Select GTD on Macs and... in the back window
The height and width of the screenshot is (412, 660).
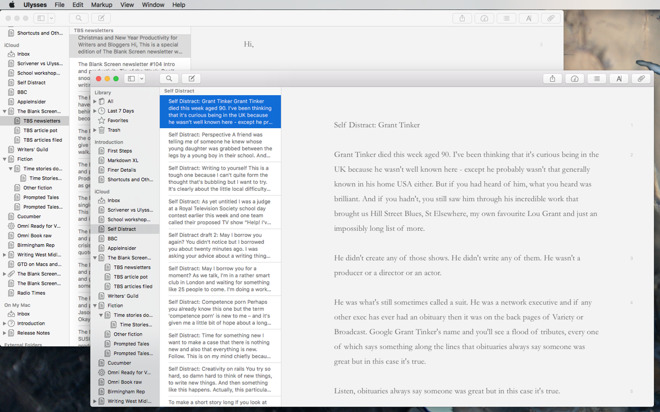[x=39, y=264]
